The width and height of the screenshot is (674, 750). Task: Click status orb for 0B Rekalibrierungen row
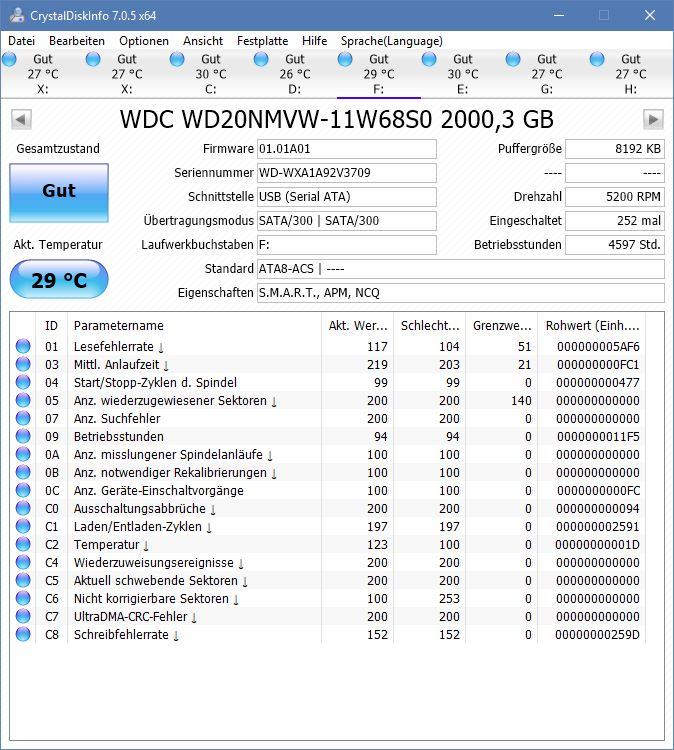click(x=23, y=472)
